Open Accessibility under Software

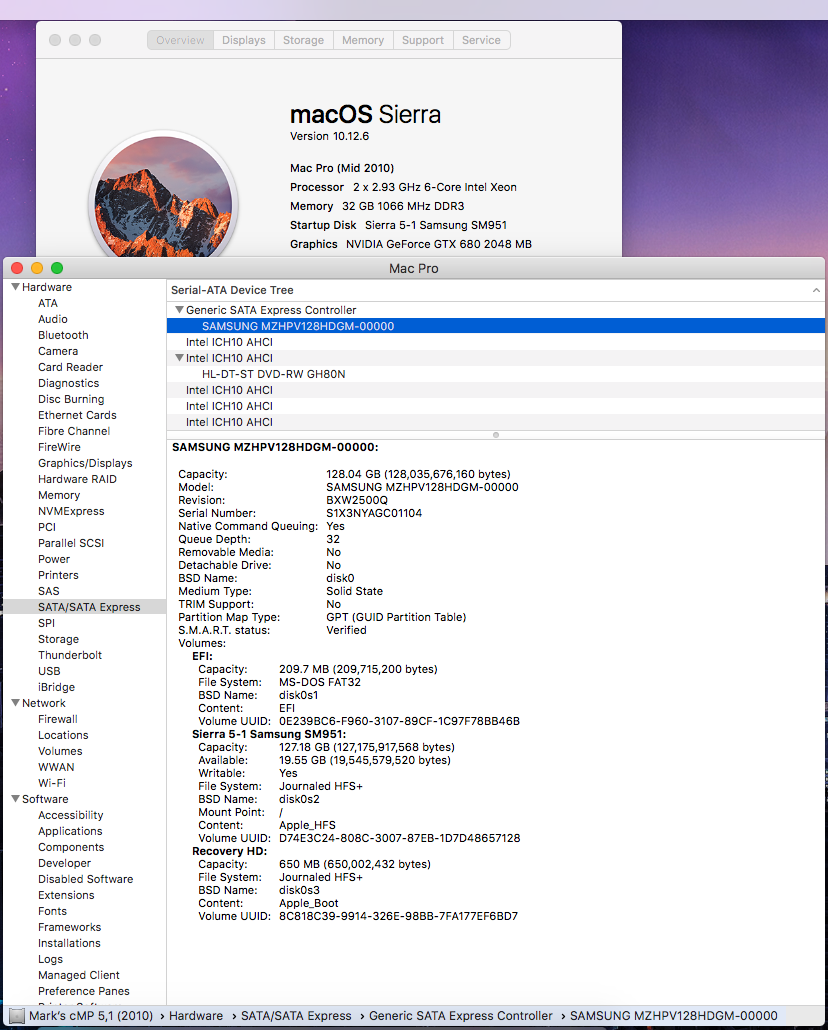click(70, 815)
